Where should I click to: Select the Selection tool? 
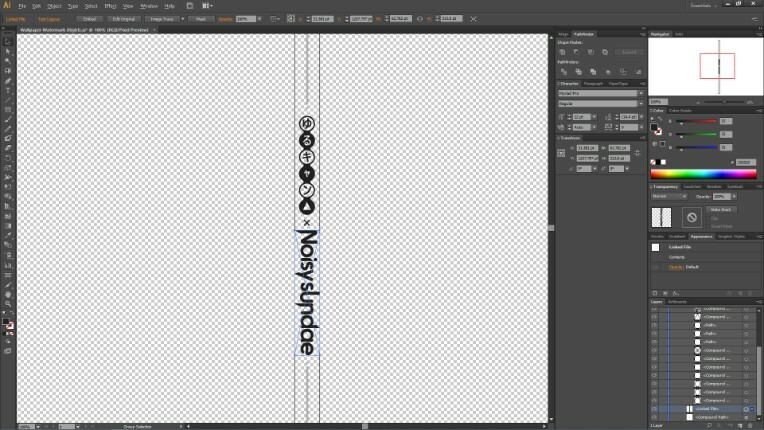pyautogui.click(x=7, y=42)
